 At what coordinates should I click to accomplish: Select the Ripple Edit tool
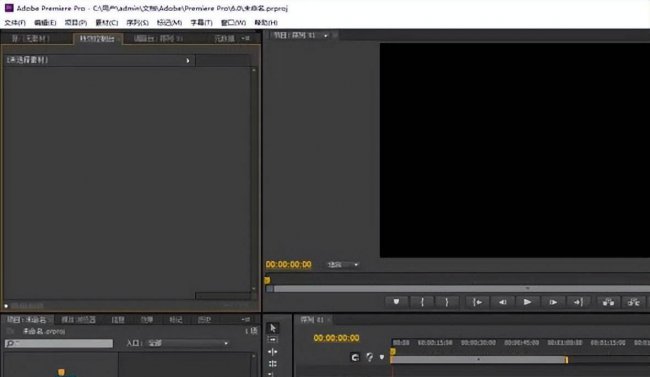(x=272, y=352)
